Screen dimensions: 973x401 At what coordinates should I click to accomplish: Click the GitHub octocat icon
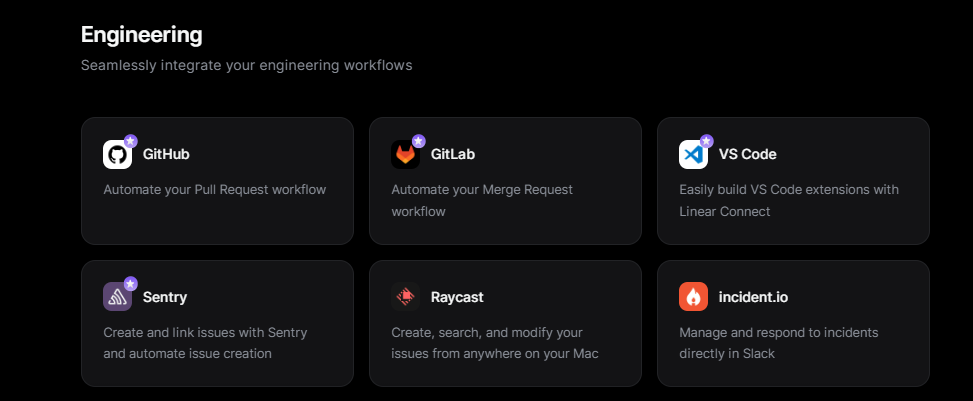[117, 155]
